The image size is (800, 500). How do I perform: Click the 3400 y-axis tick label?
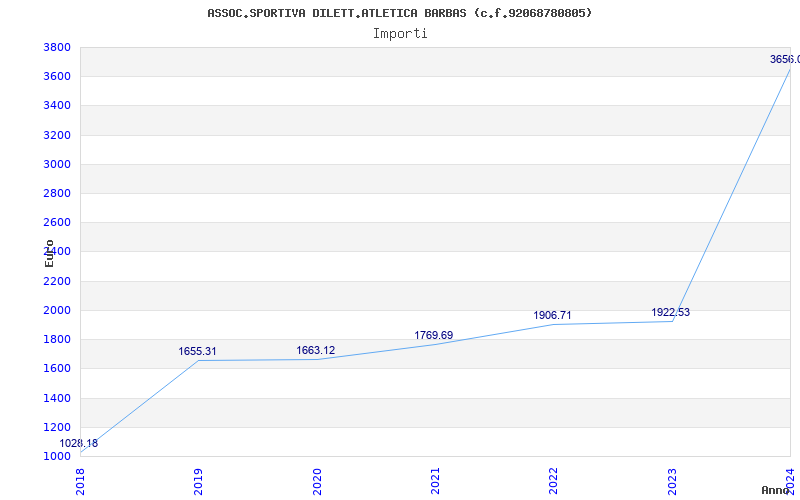tap(57, 106)
